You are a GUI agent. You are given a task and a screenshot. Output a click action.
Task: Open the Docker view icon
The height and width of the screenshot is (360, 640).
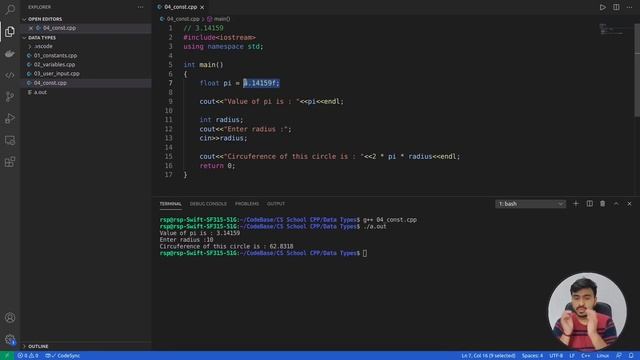10,53
